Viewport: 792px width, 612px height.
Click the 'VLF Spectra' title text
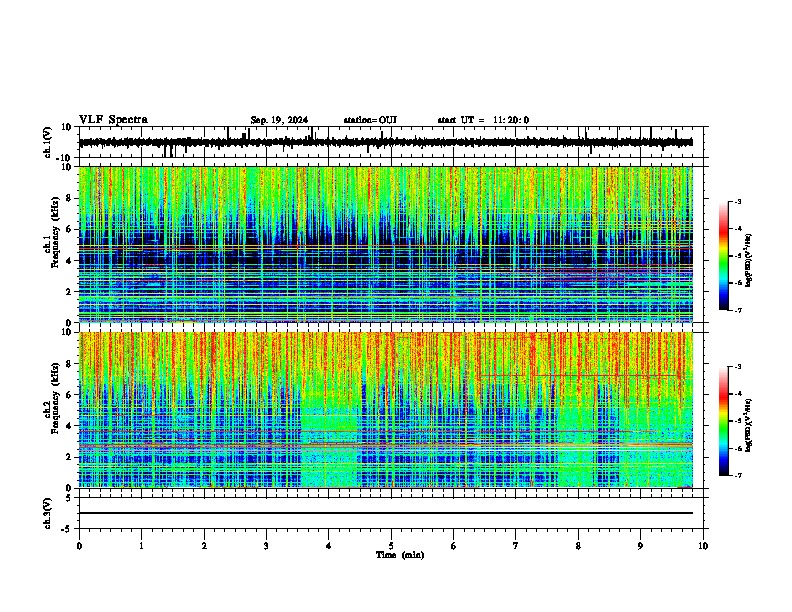point(113,120)
